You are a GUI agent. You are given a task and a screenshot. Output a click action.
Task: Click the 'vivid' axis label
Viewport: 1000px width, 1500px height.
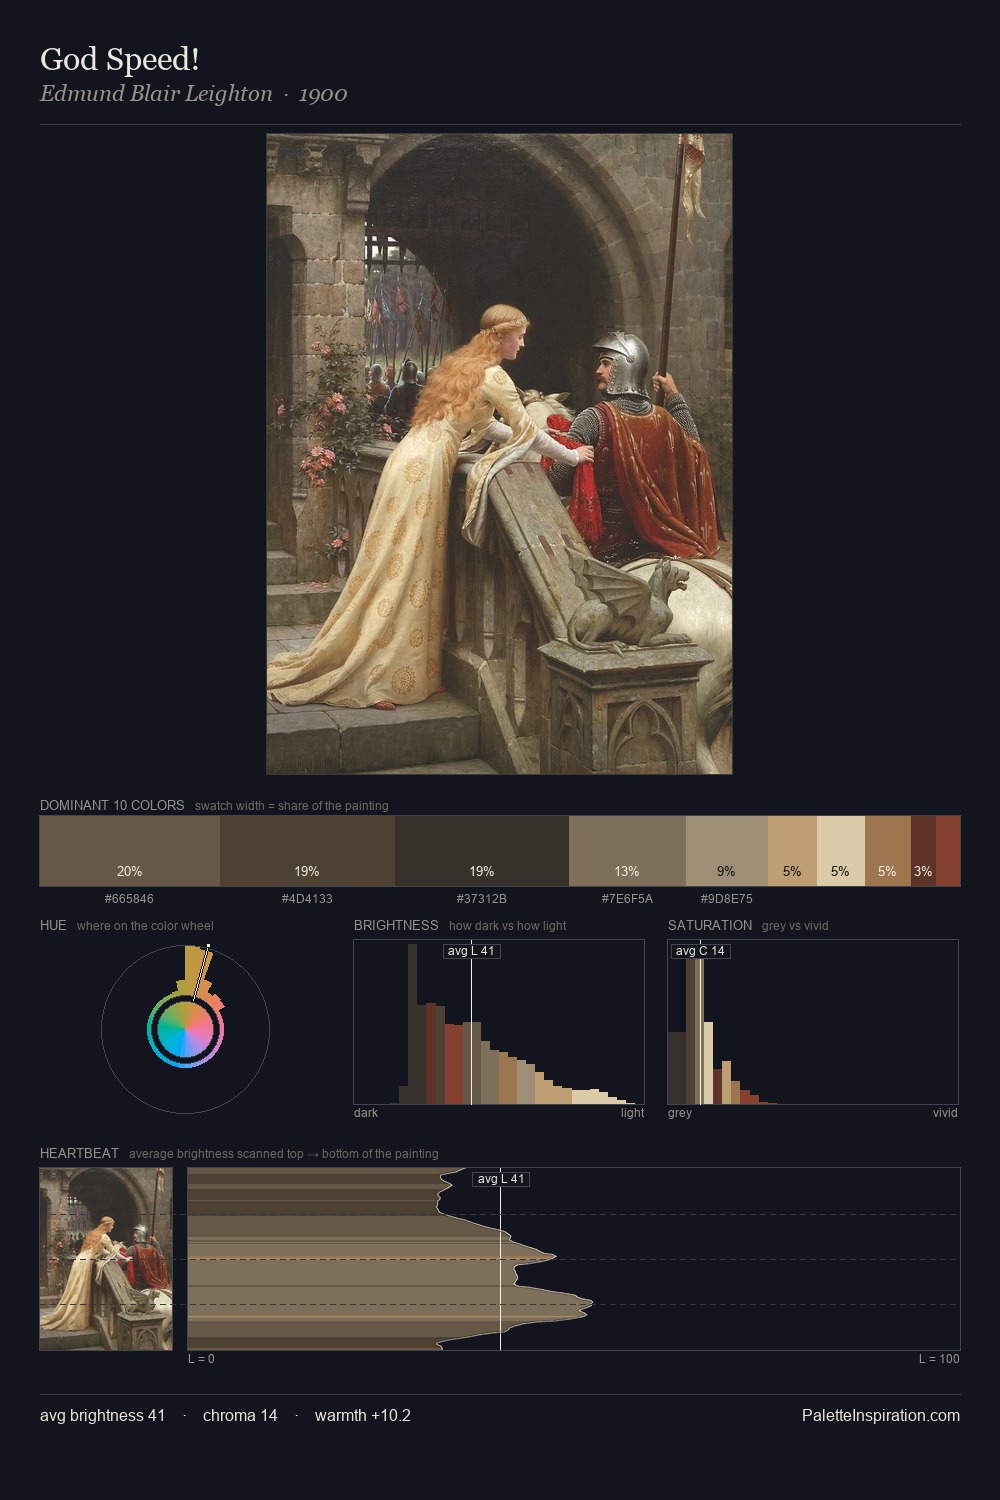coord(945,1113)
